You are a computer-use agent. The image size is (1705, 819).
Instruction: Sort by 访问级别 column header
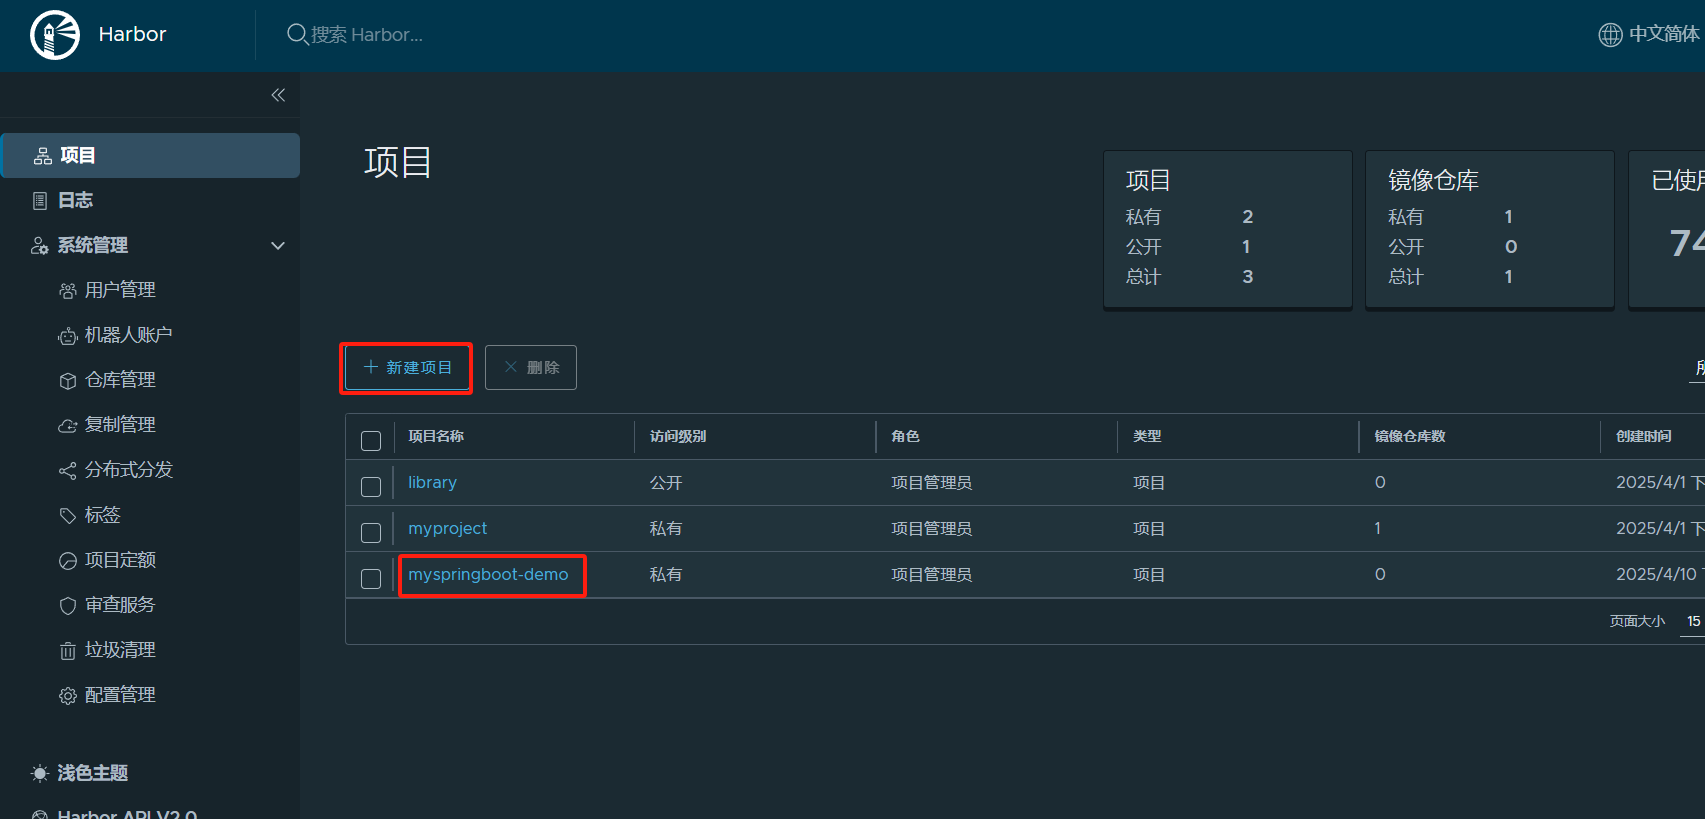(x=678, y=436)
